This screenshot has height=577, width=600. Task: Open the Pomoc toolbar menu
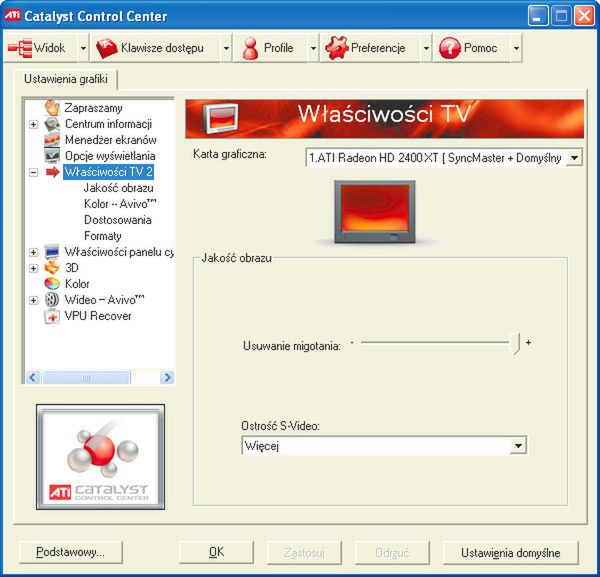pyautogui.click(x=471, y=48)
